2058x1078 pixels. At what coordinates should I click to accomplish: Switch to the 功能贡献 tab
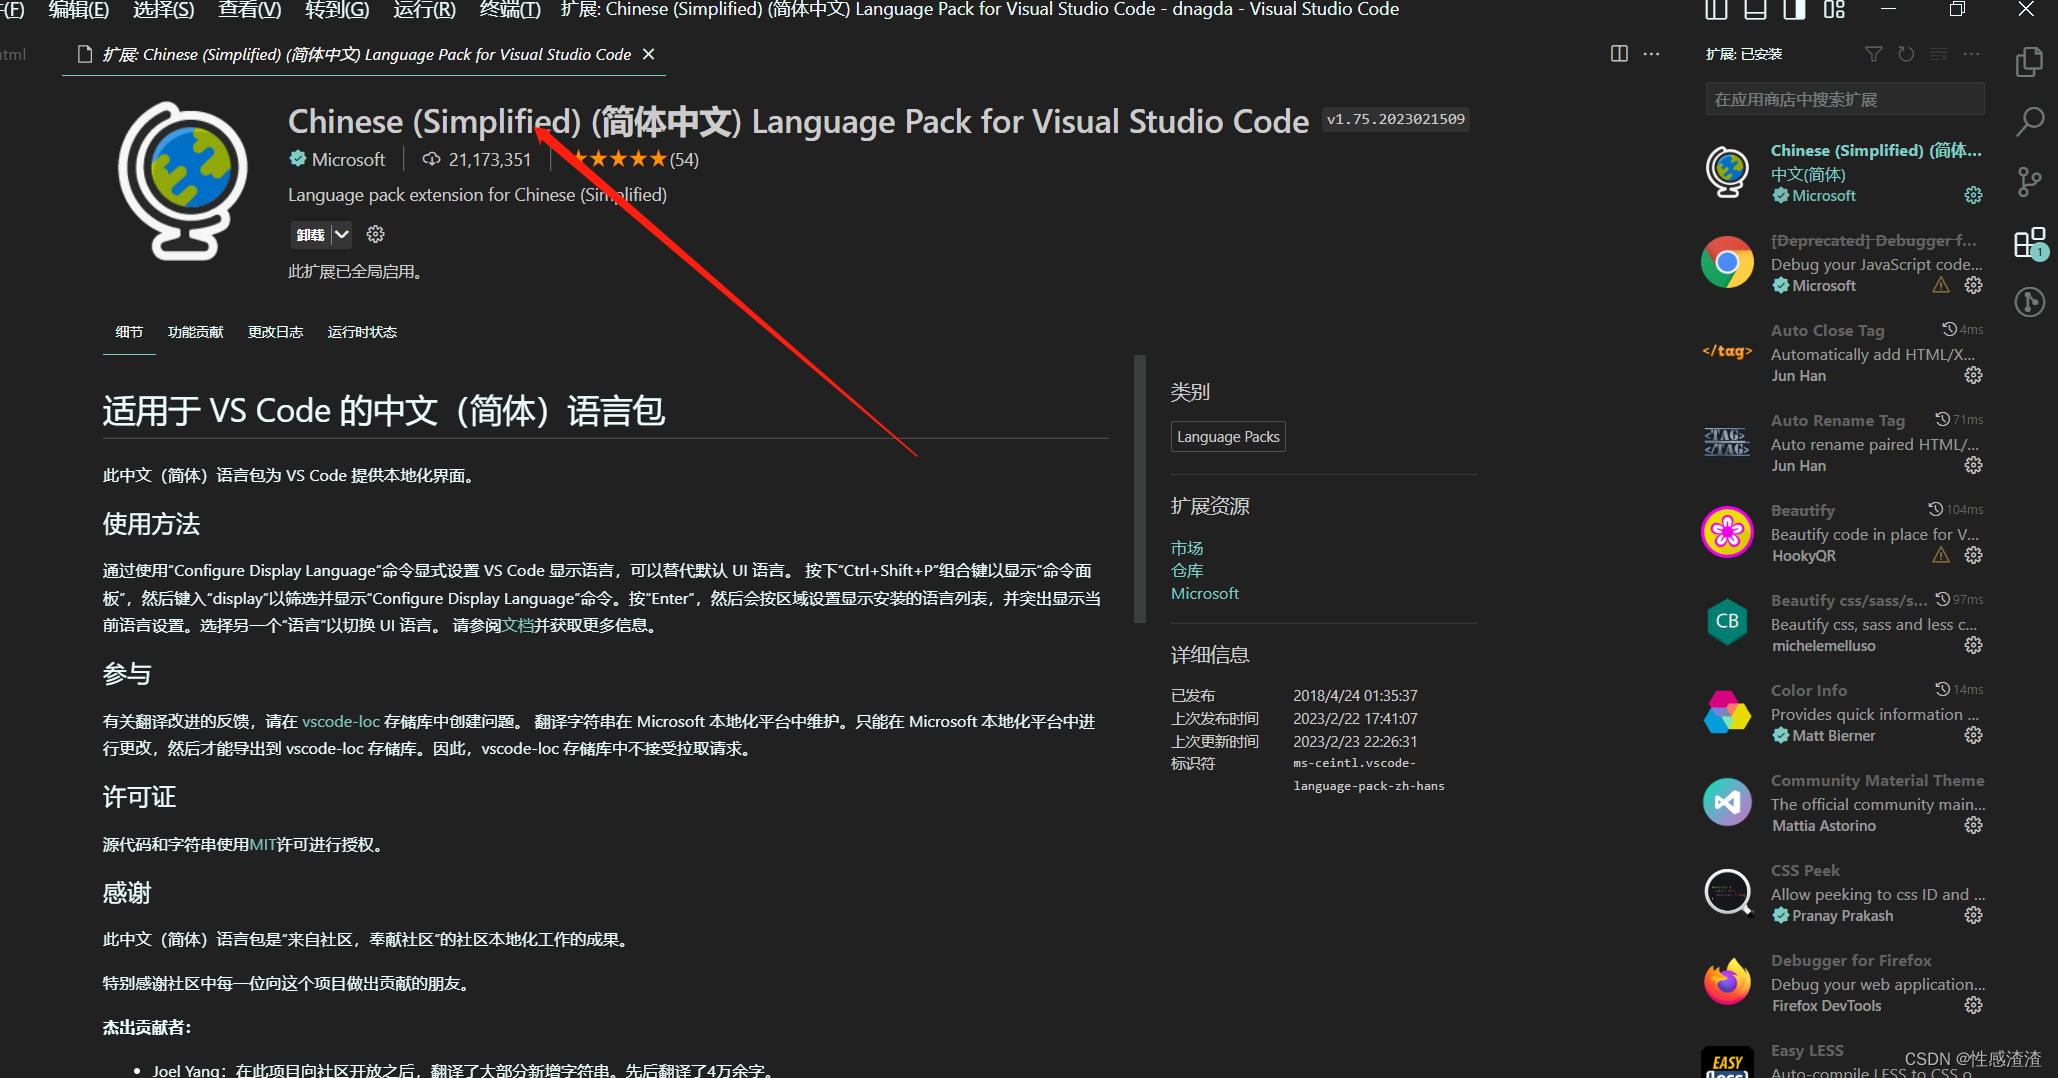tap(196, 332)
